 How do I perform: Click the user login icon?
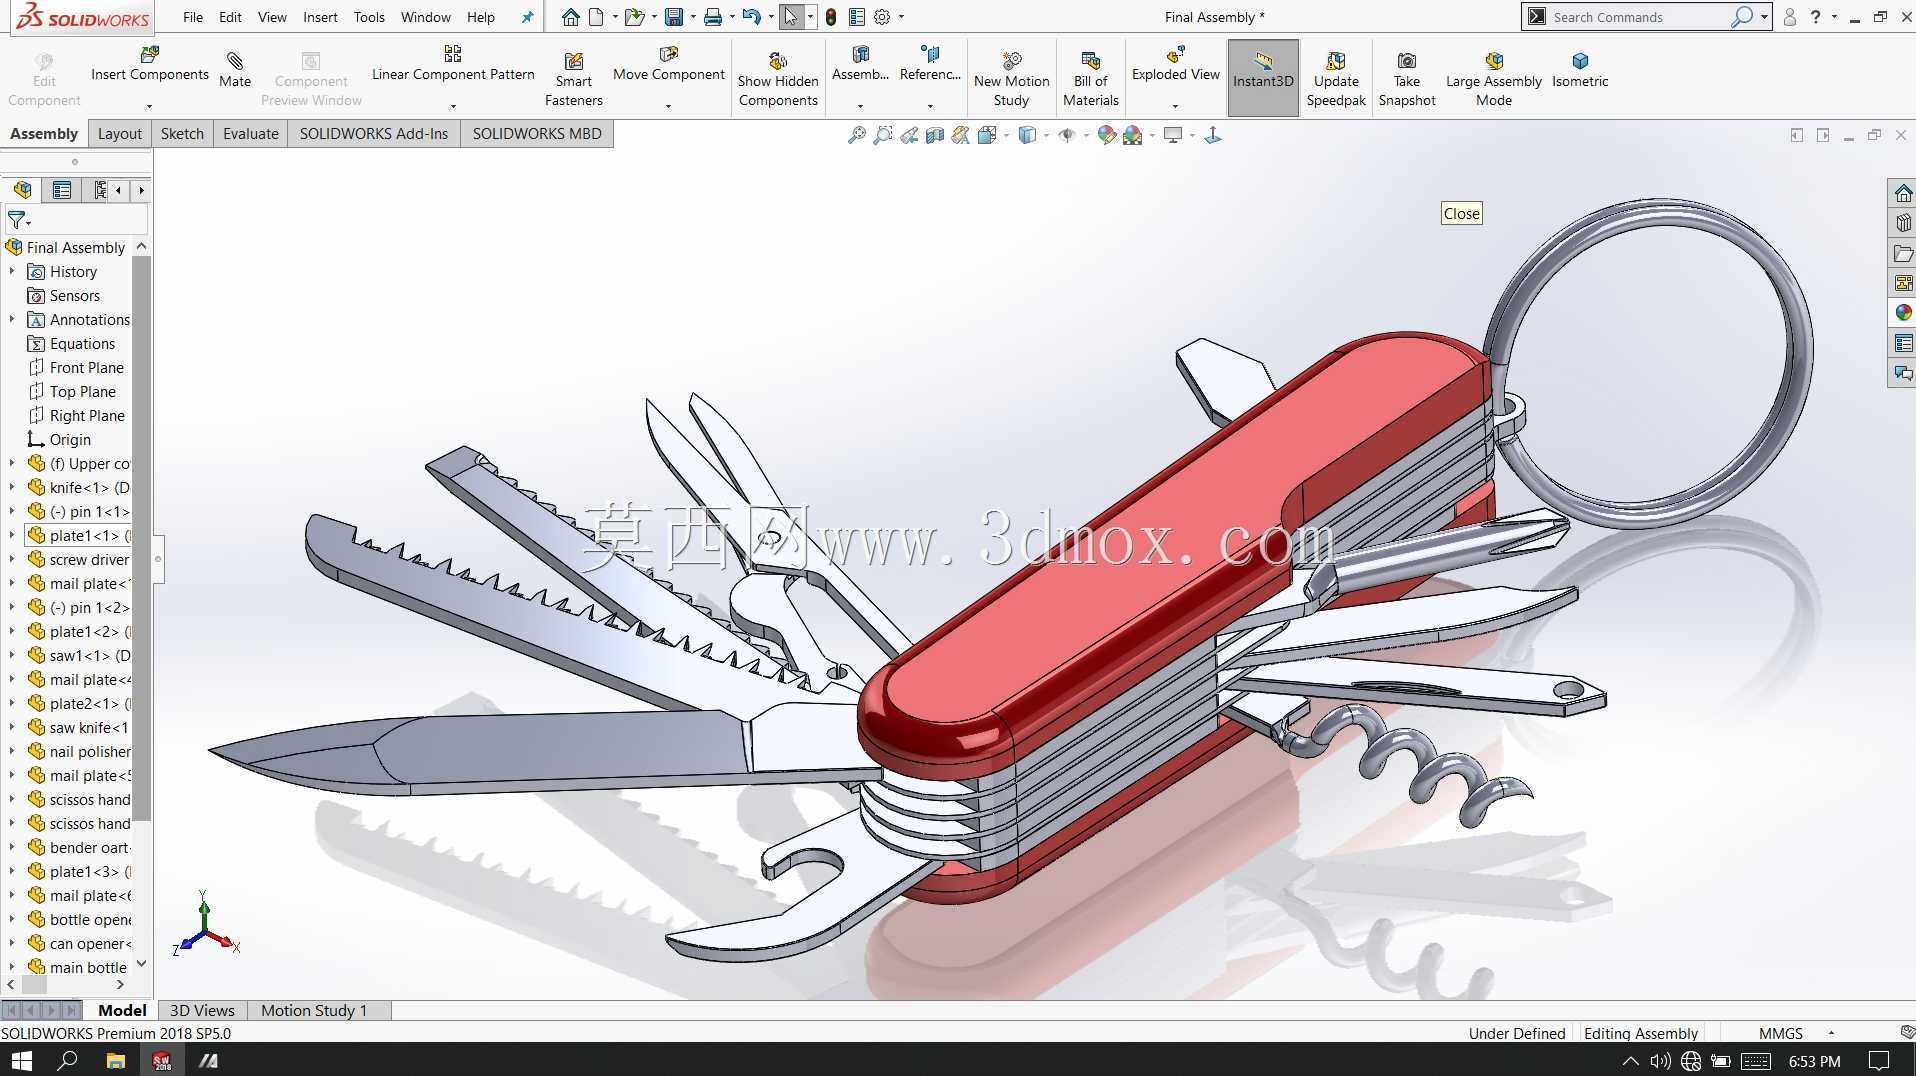pyautogui.click(x=1790, y=17)
